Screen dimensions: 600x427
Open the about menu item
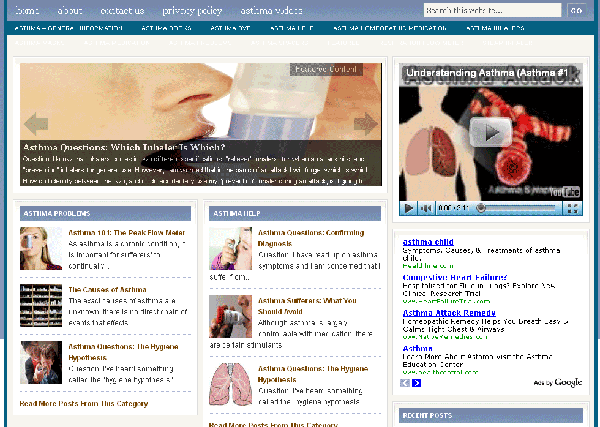pyautogui.click(x=70, y=11)
